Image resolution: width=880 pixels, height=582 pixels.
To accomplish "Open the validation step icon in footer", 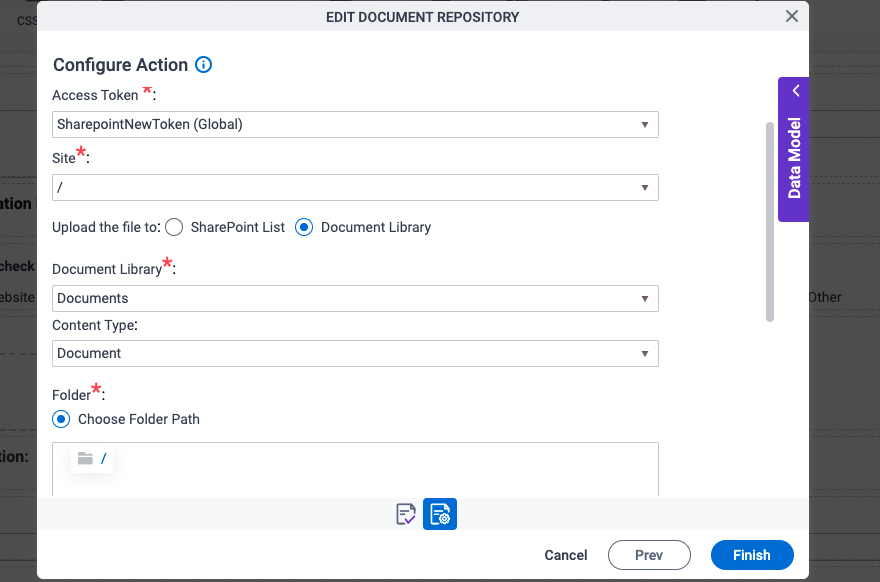I will coord(406,514).
